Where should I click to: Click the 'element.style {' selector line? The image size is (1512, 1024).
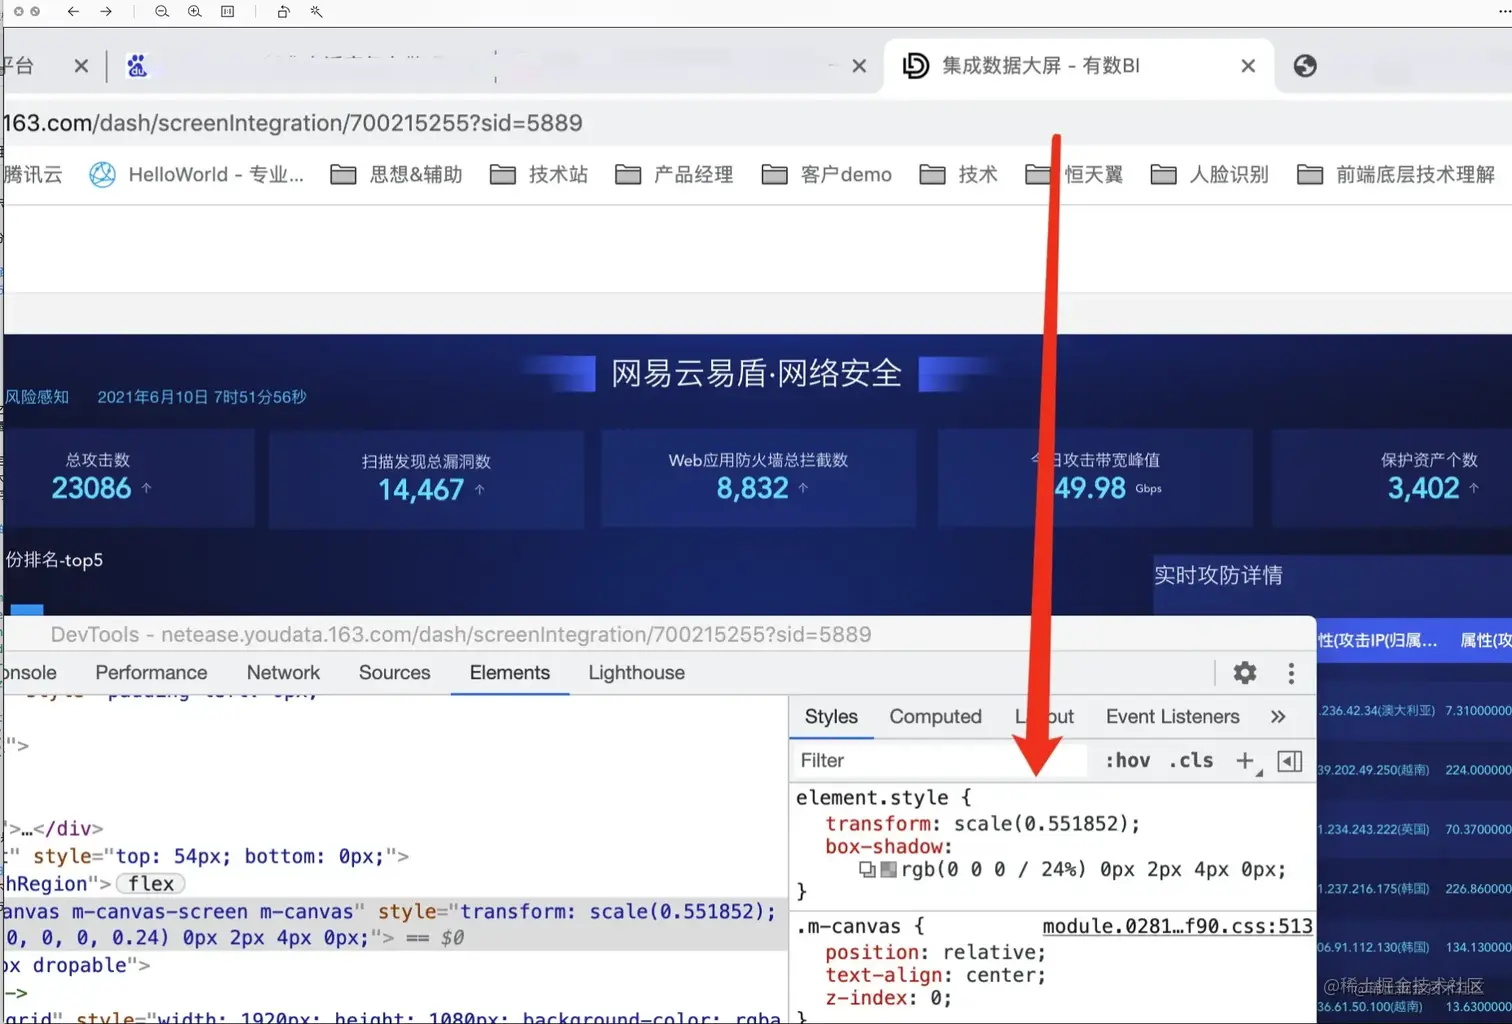pyautogui.click(x=883, y=798)
